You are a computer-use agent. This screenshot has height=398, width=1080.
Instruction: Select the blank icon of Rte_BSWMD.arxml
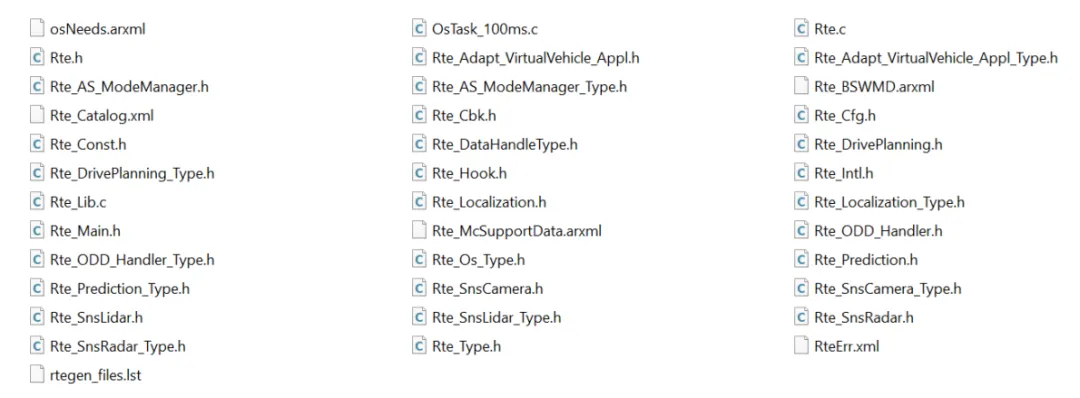[x=800, y=87]
